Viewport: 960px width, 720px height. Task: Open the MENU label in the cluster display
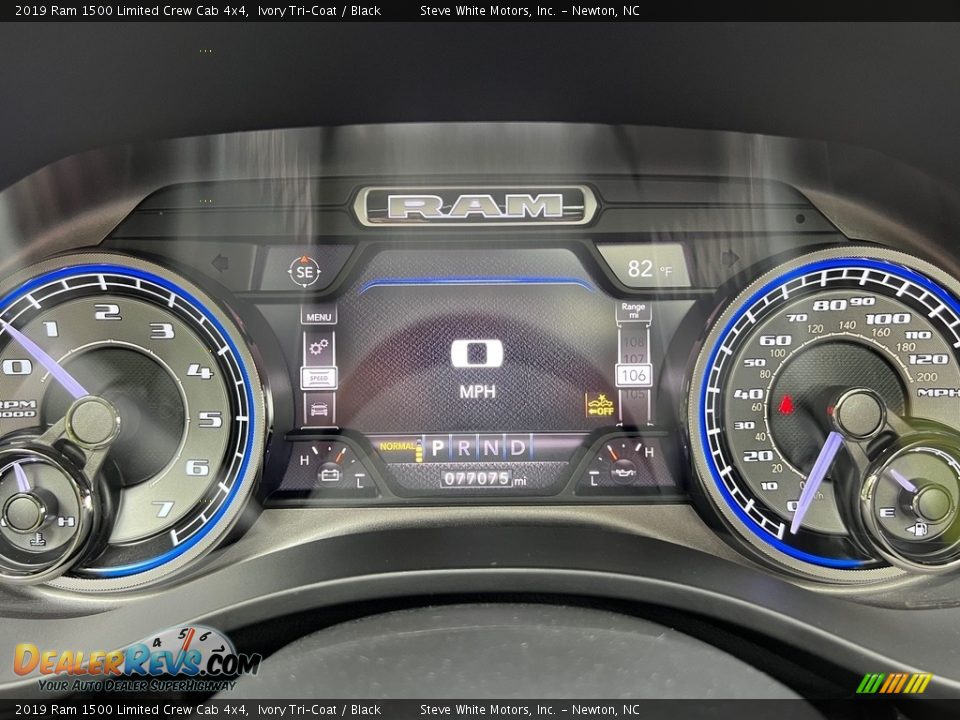click(318, 317)
